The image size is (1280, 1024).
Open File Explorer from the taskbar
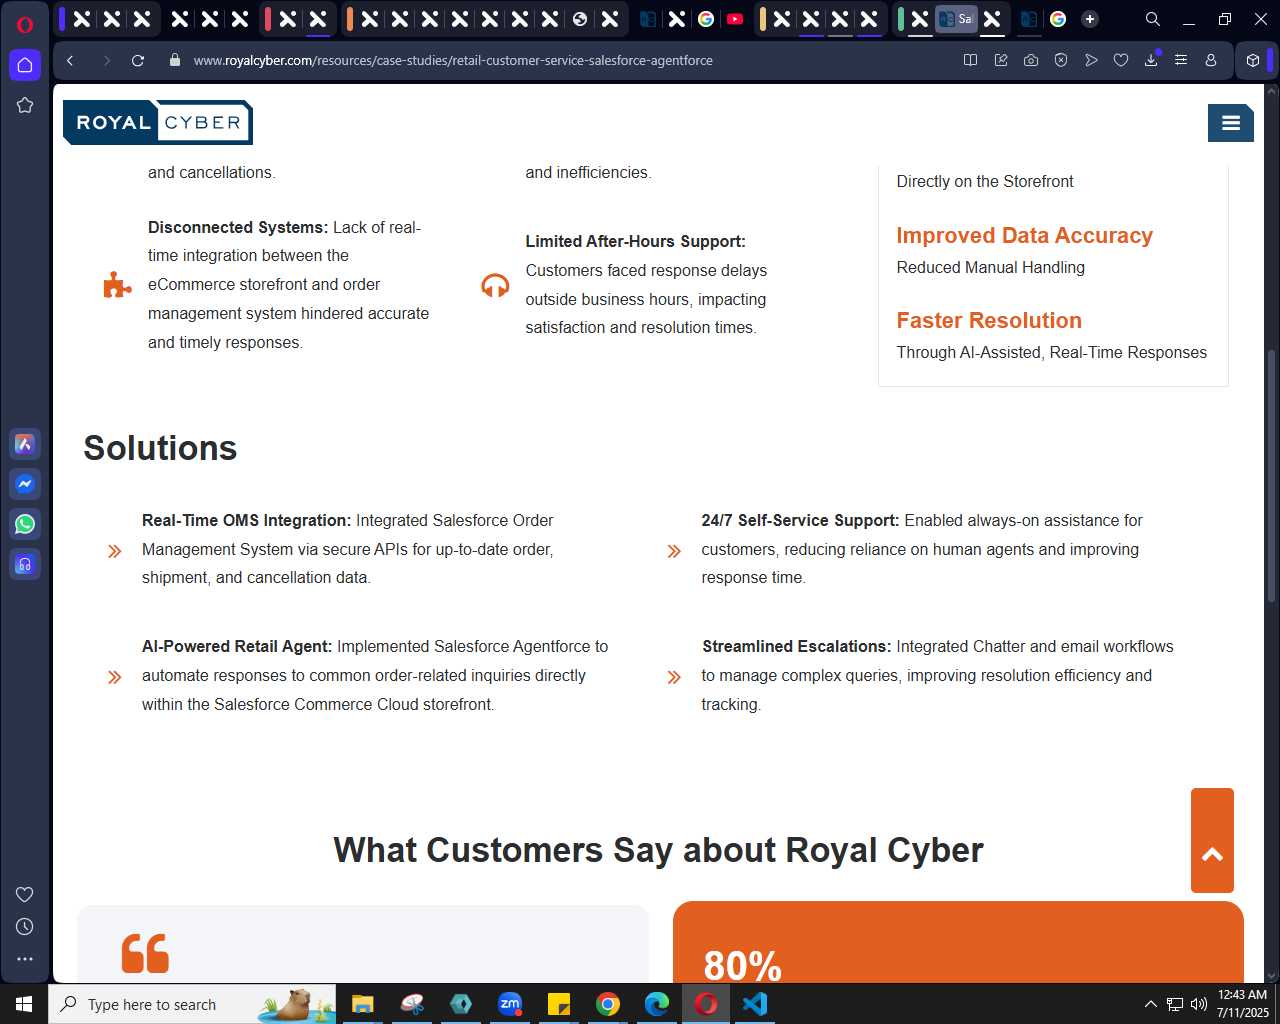tap(362, 1004)
